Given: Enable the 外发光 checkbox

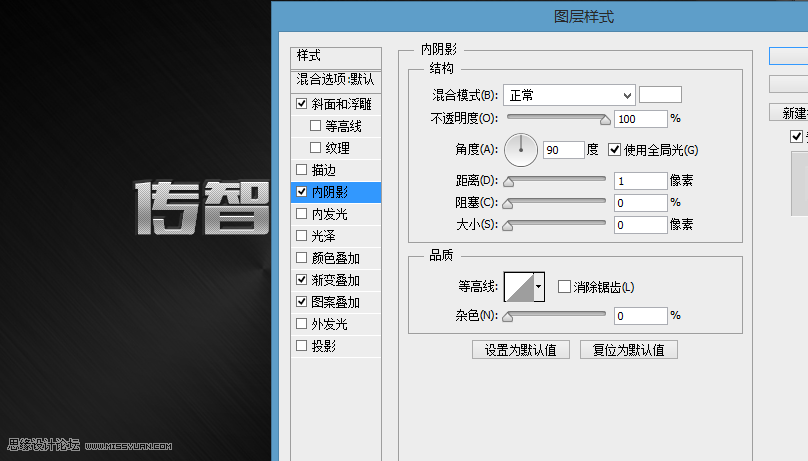Looking at the screenshot, I should [x=301, y=323].
